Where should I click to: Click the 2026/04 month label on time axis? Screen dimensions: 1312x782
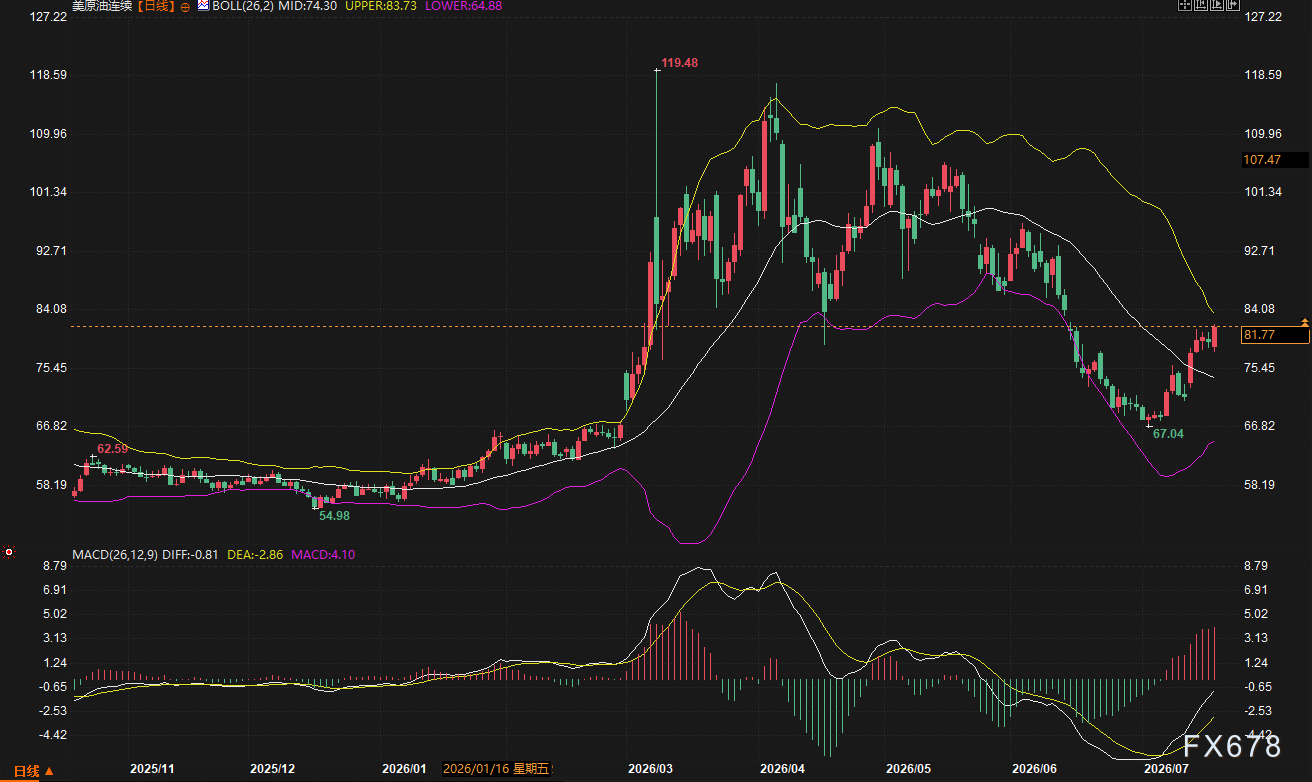point(781,768)
